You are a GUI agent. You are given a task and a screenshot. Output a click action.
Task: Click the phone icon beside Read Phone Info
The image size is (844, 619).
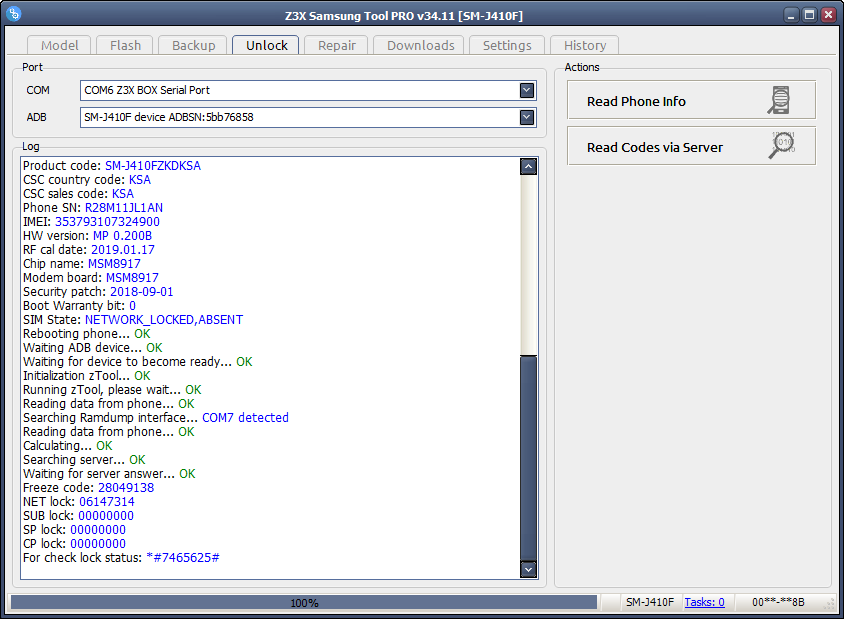coord(779,100)
